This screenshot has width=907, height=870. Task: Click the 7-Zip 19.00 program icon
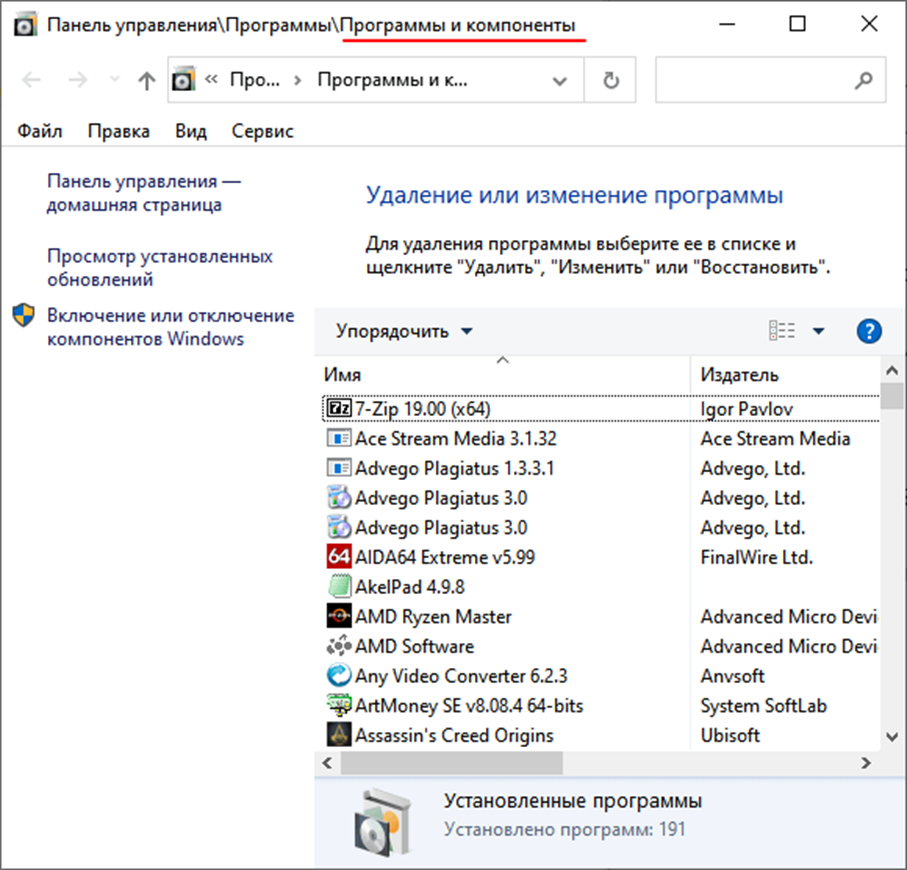coord(339,408)
